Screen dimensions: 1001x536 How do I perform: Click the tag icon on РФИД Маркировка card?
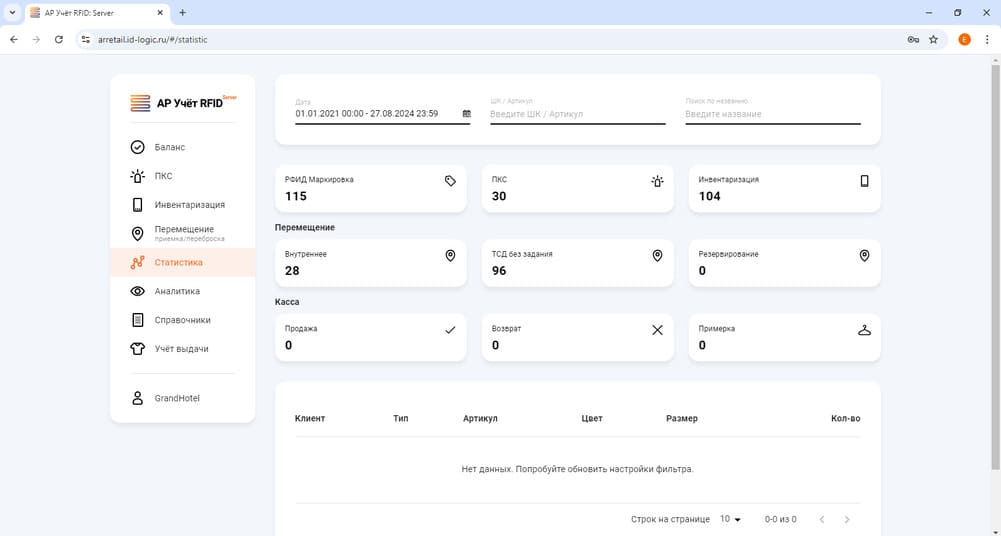[x=450, y=181]
